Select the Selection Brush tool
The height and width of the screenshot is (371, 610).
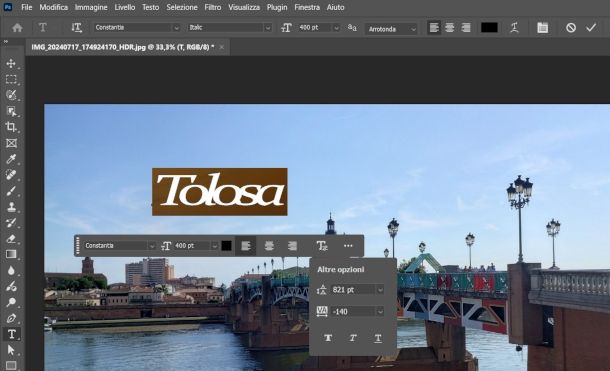pyautogui.click(x=11, y=95)
